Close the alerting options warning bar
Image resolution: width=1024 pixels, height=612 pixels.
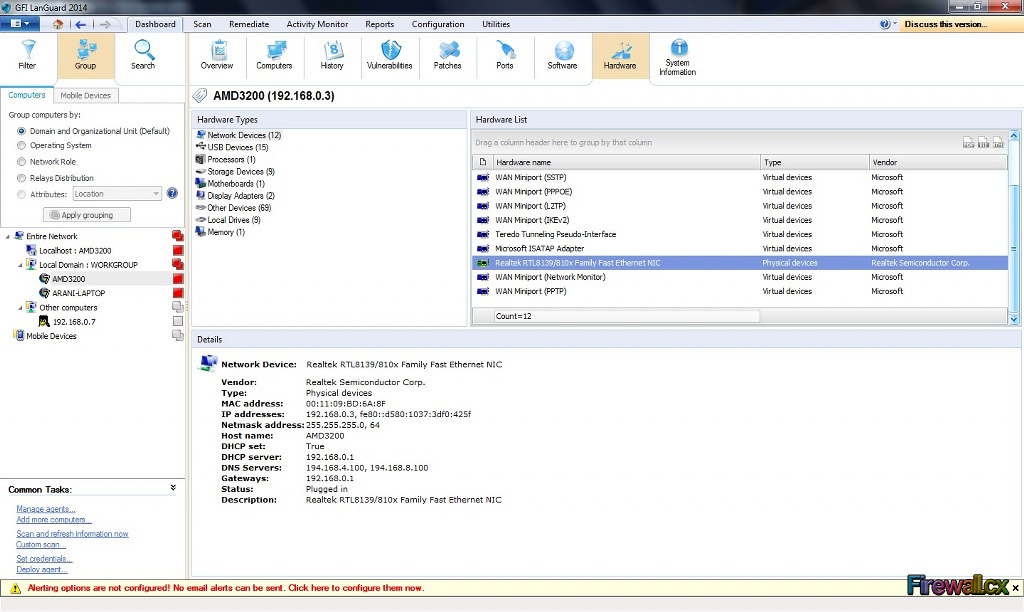tap(1016, 588)
